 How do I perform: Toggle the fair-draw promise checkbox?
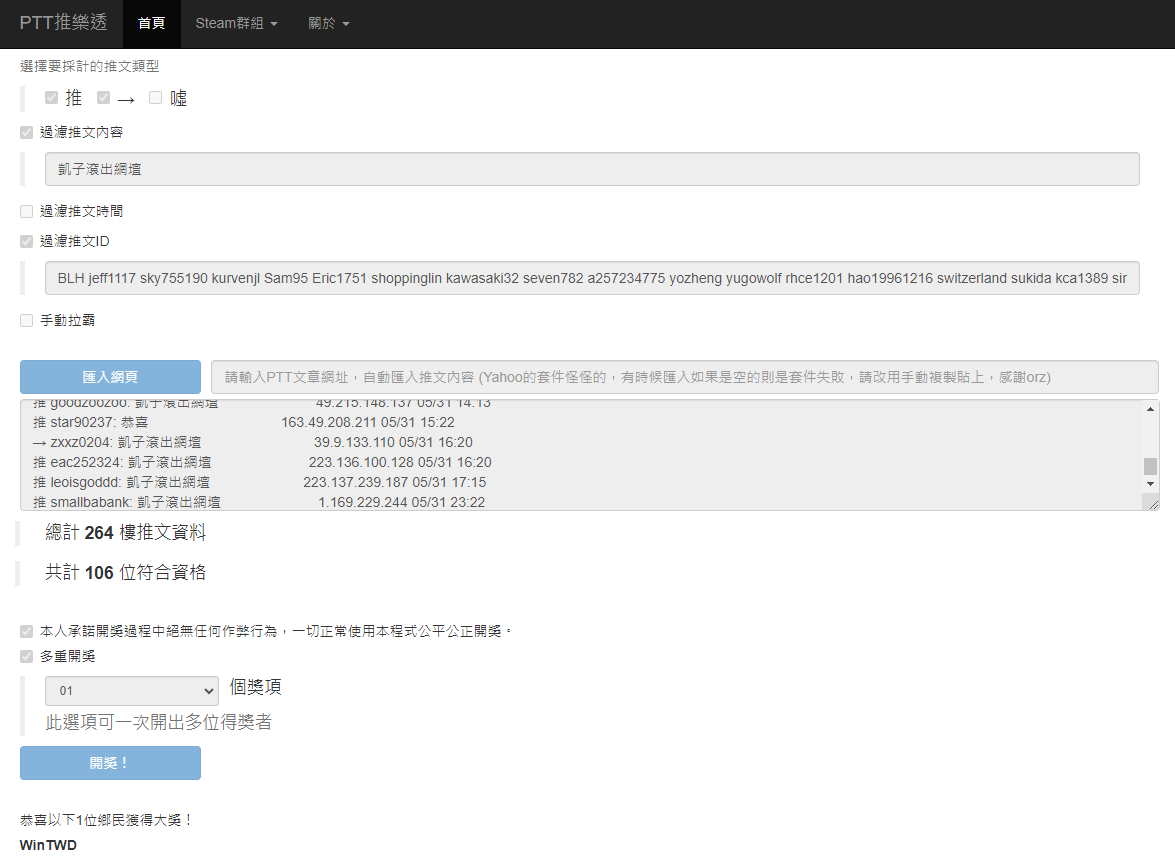26,631
